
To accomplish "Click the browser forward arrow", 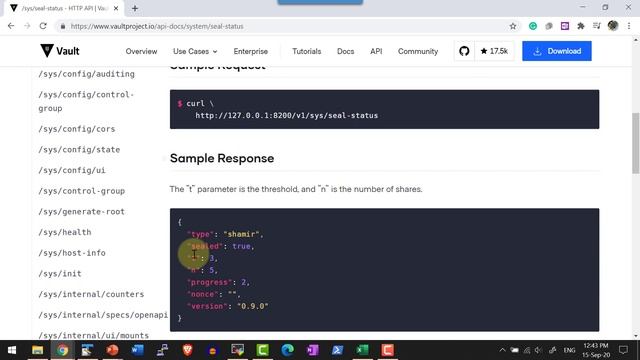I will tap(27, 26).
